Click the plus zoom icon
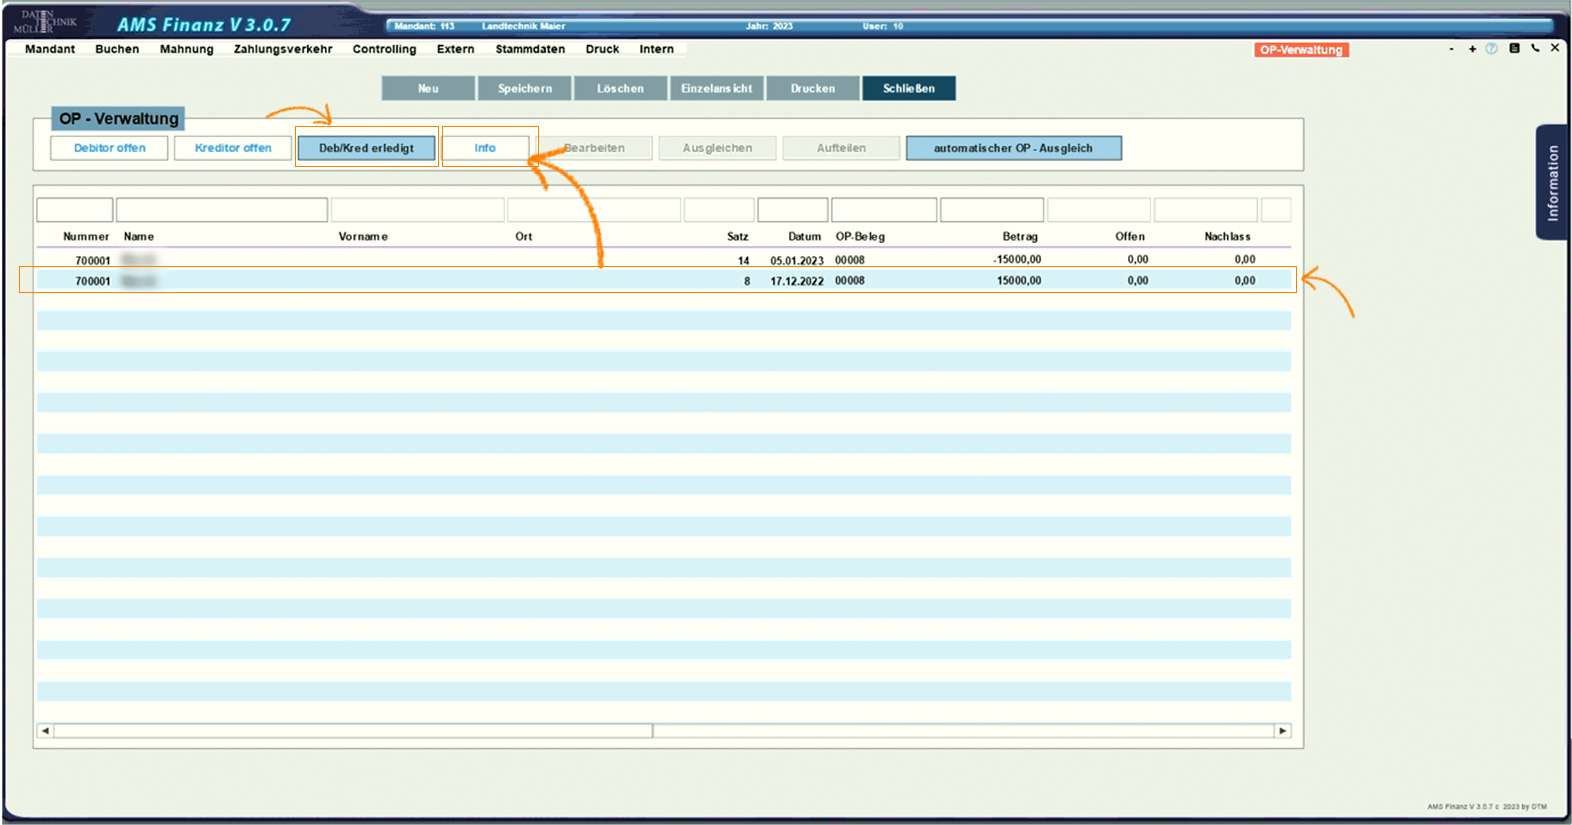The height and width of the screenshot is (825, 1572). click(x=1472, y=49)
